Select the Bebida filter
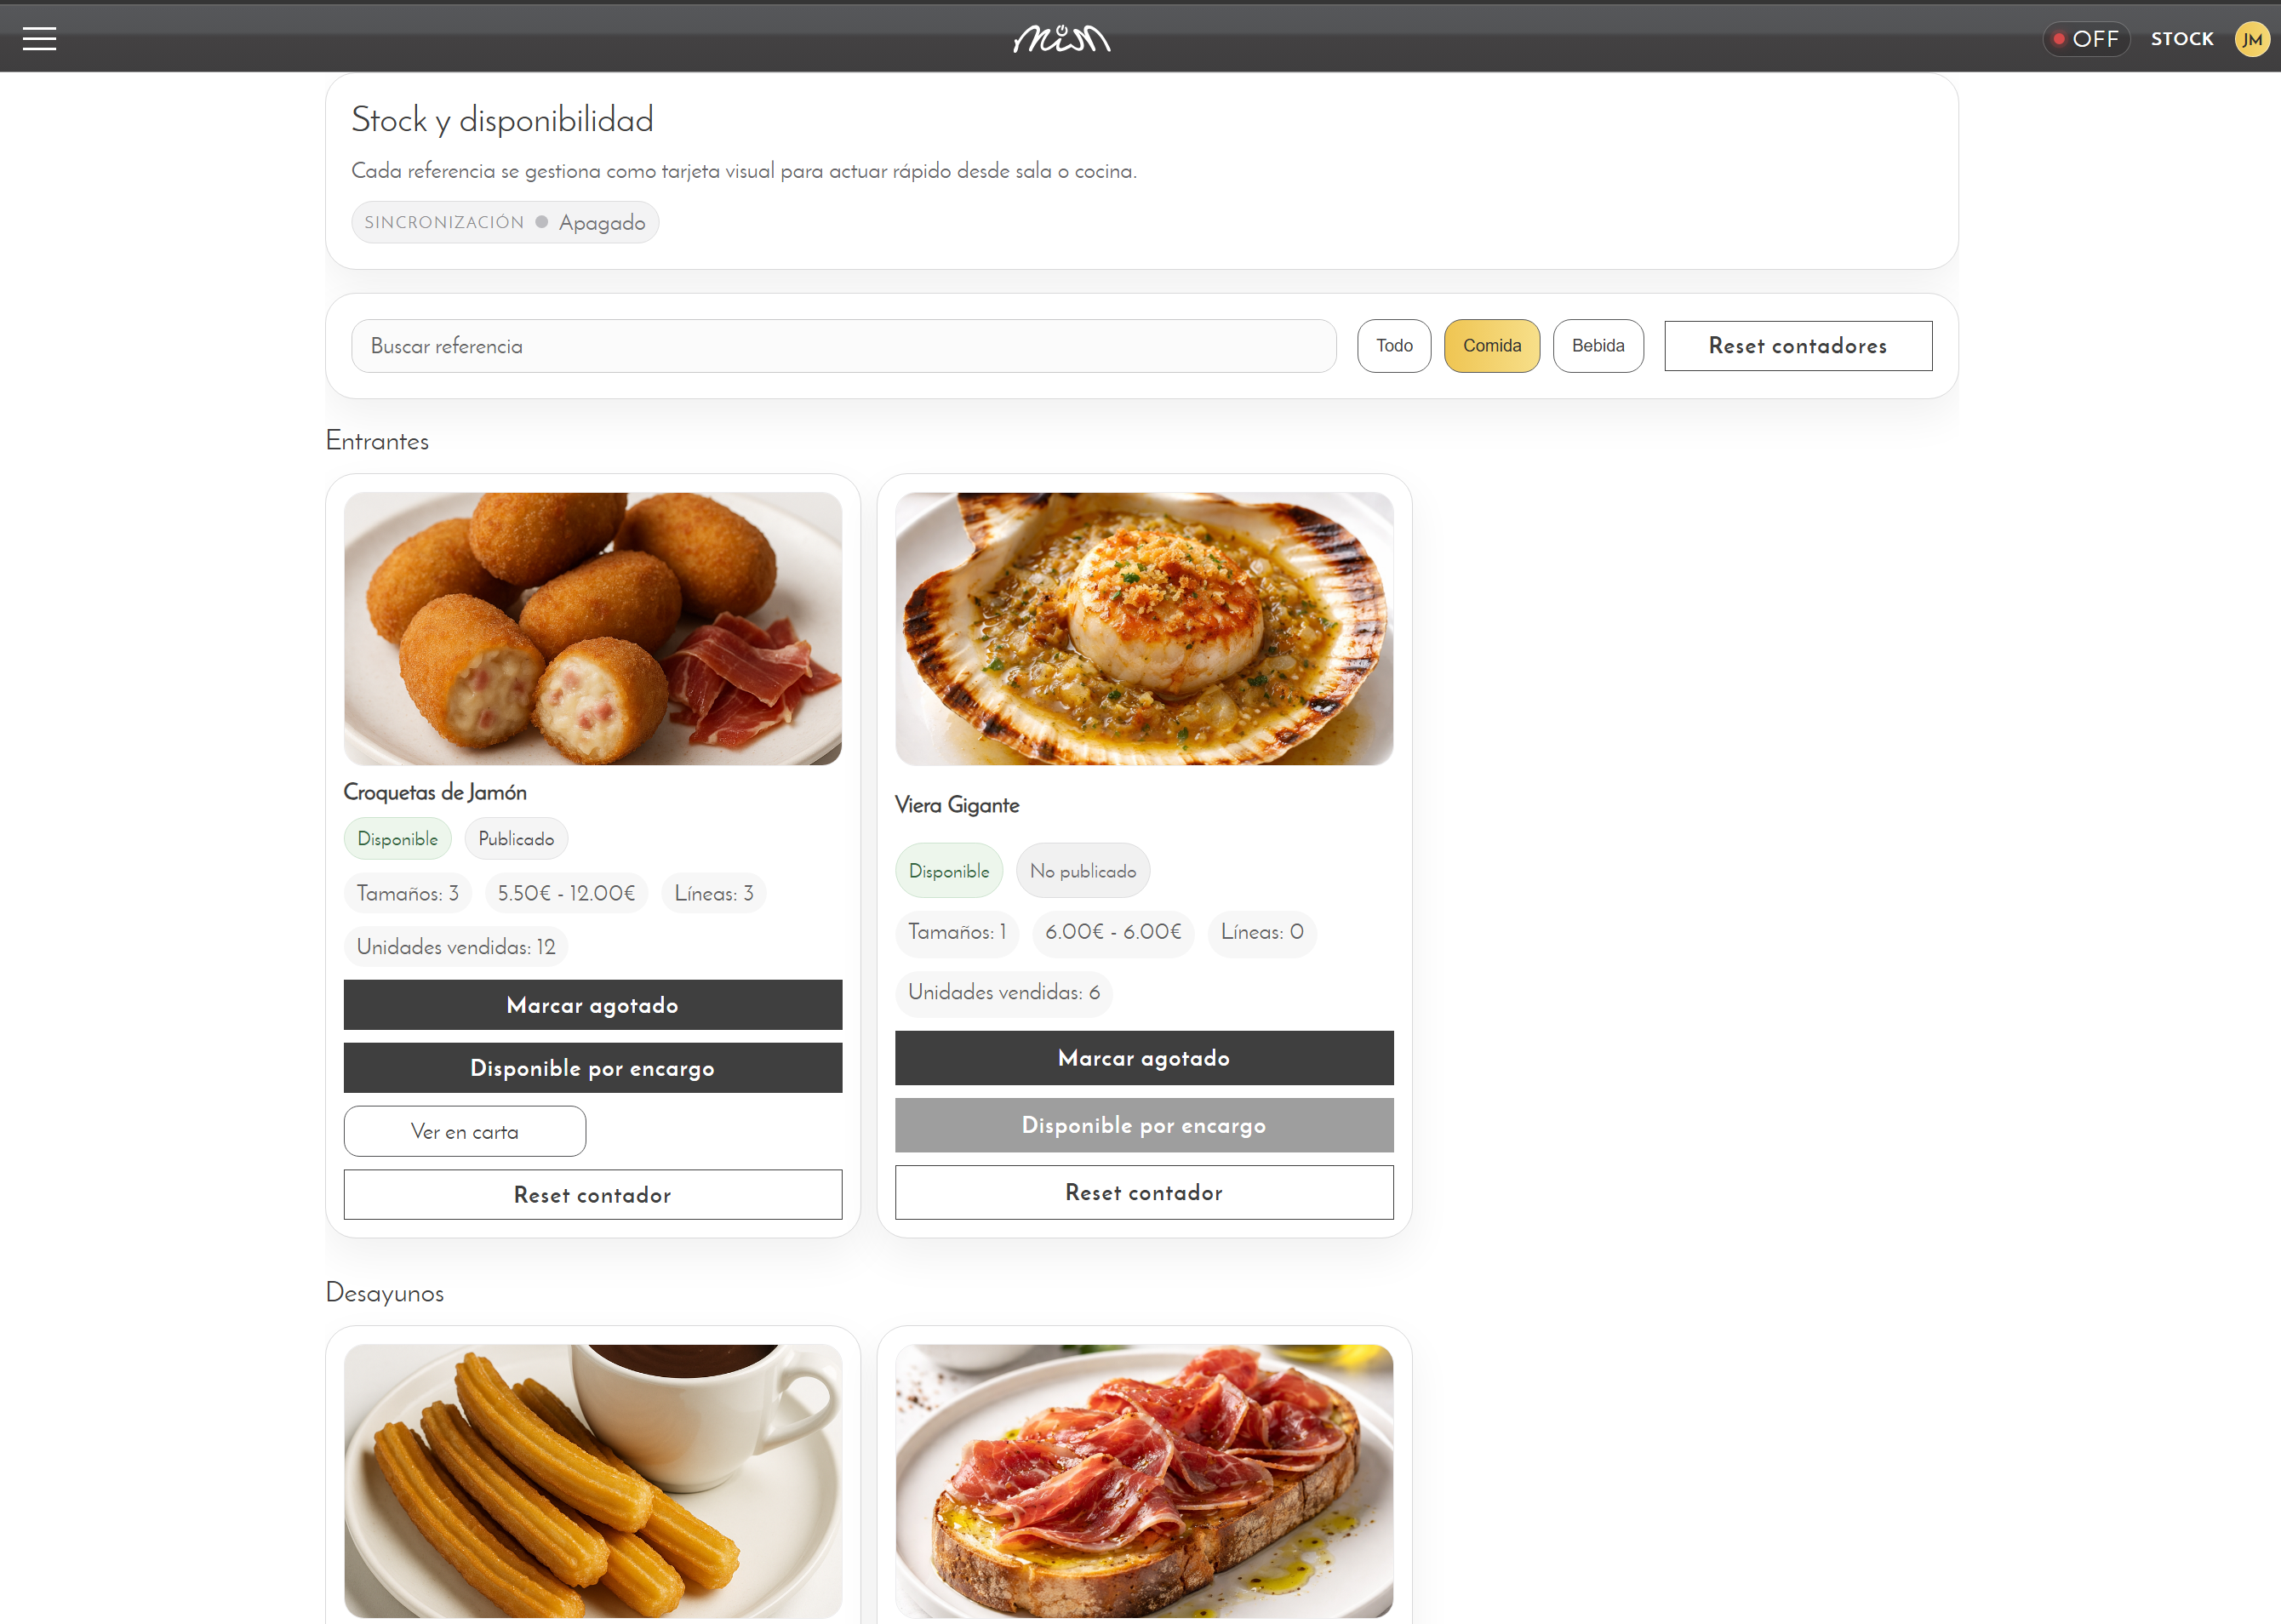This screenshot has width=2281, height=1624. [1598, 346]
